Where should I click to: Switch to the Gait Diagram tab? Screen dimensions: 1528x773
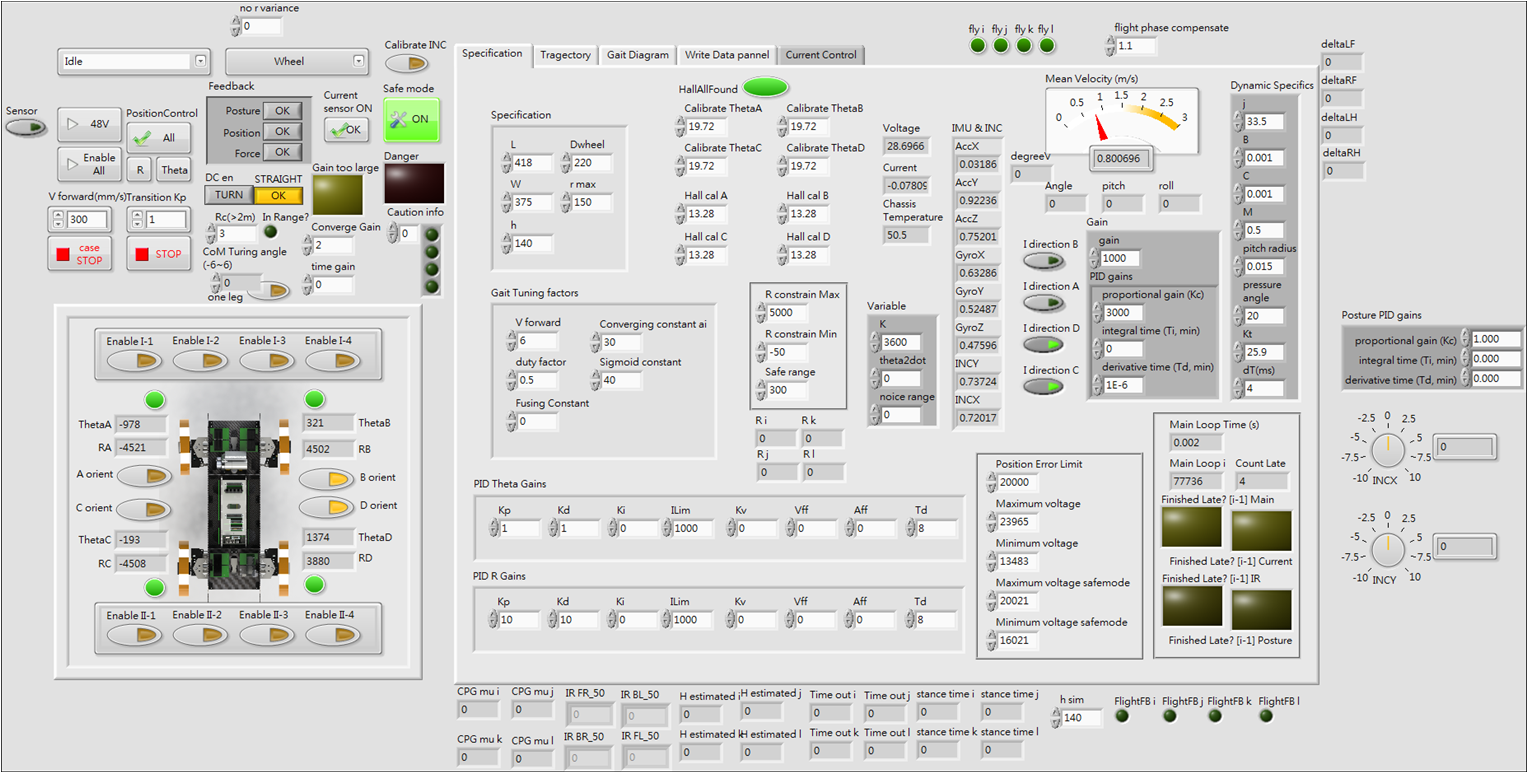pyautogui.click(x=637, y=55)
